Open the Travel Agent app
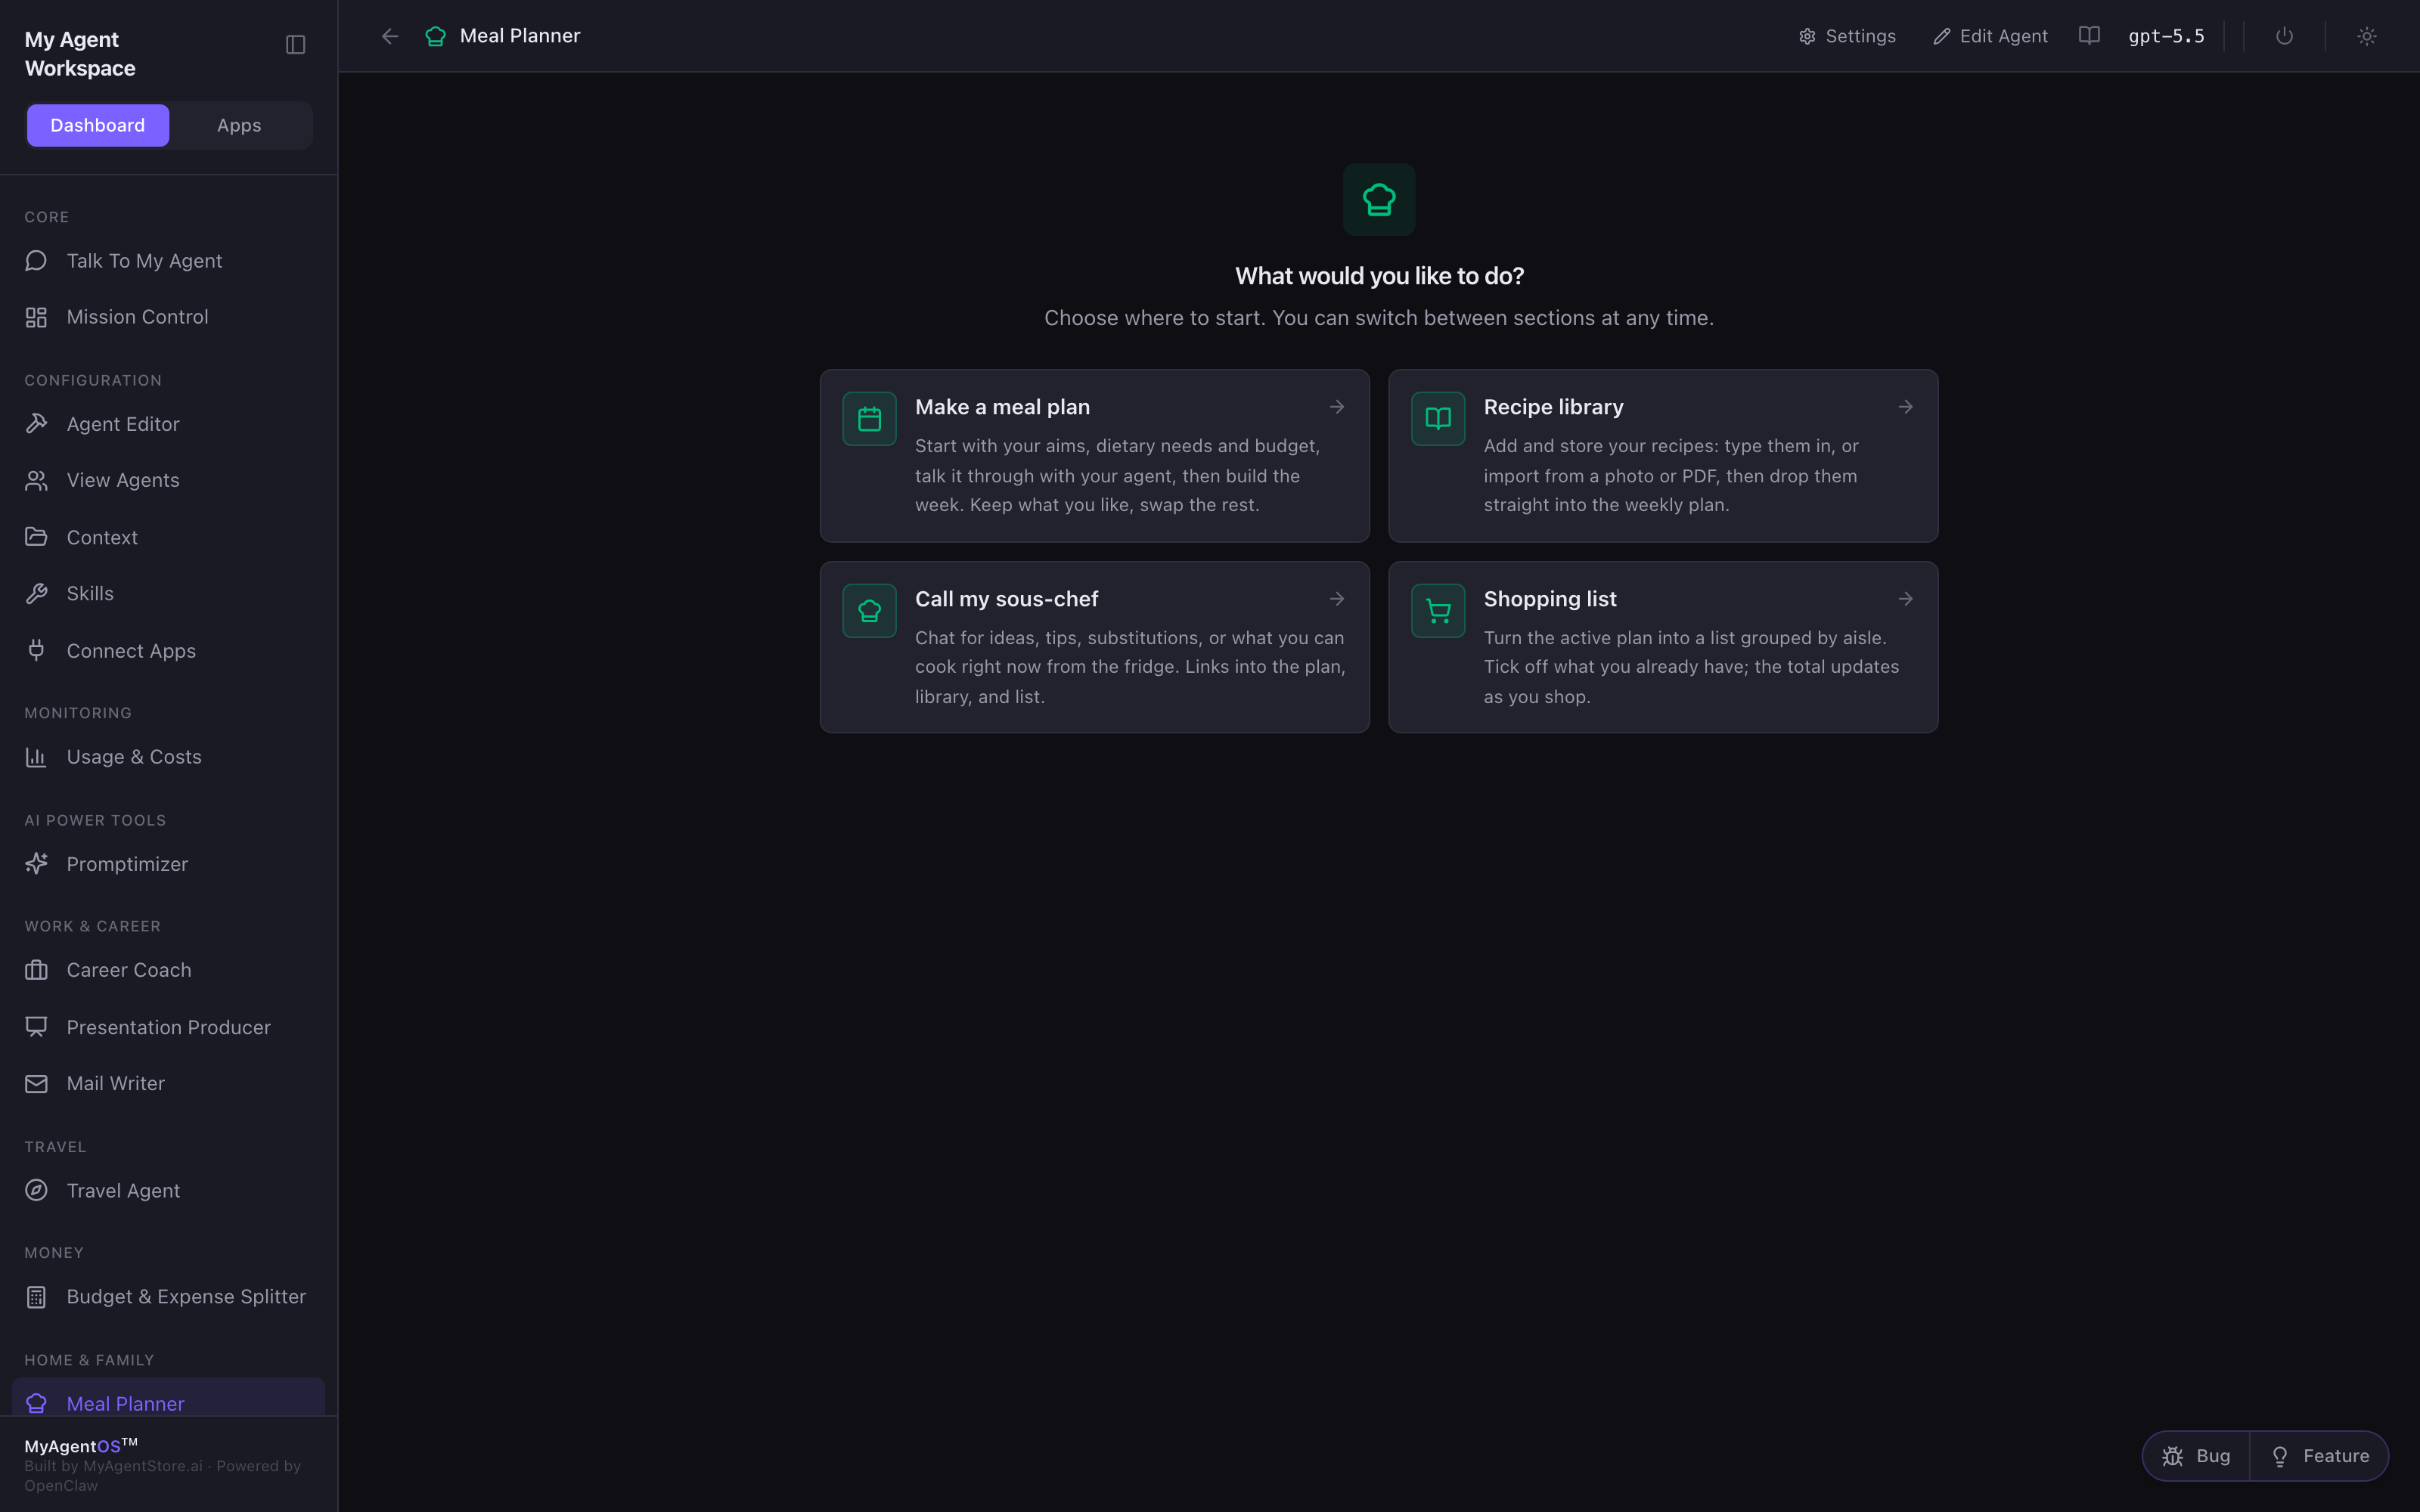Screen dimensions: 2420x1512 click(x=168, y=1190)
